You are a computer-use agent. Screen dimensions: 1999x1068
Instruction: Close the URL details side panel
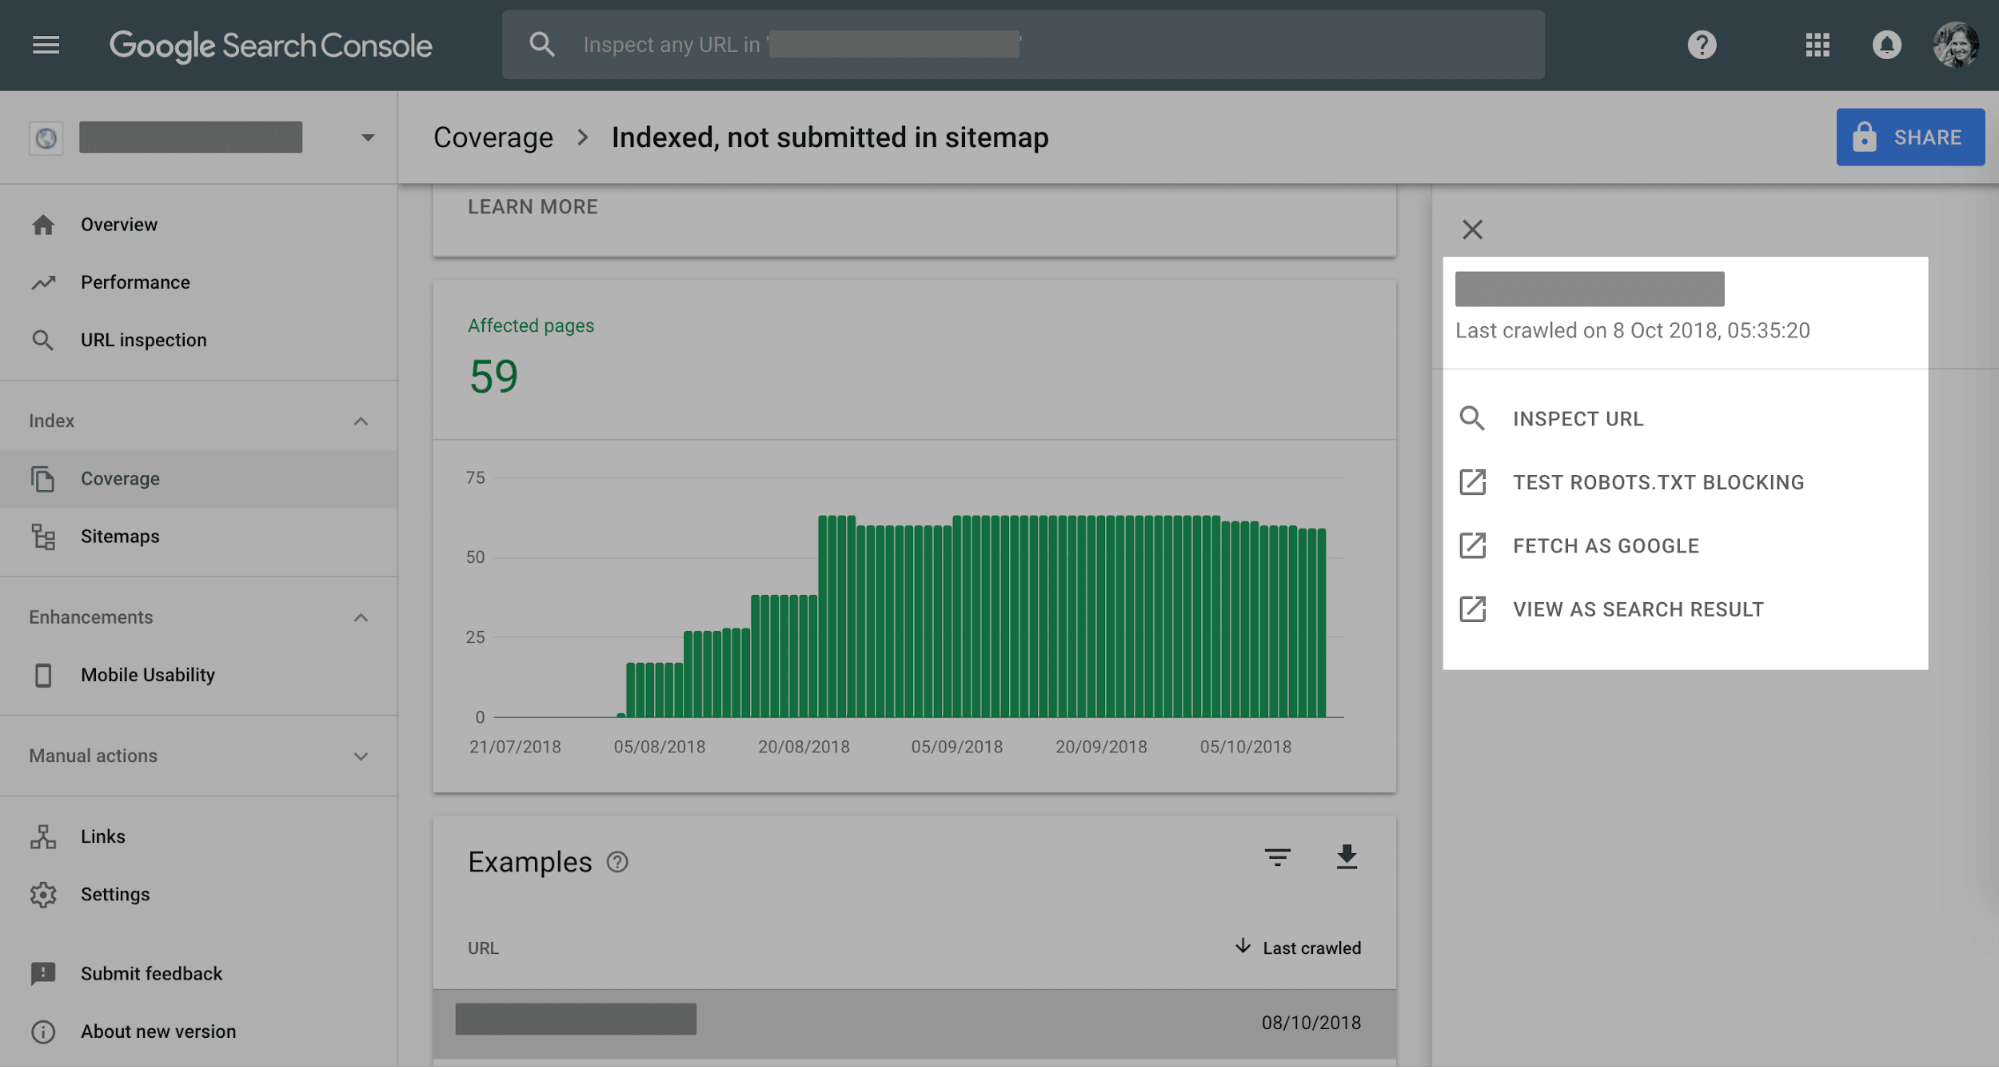click(1472, 229)
